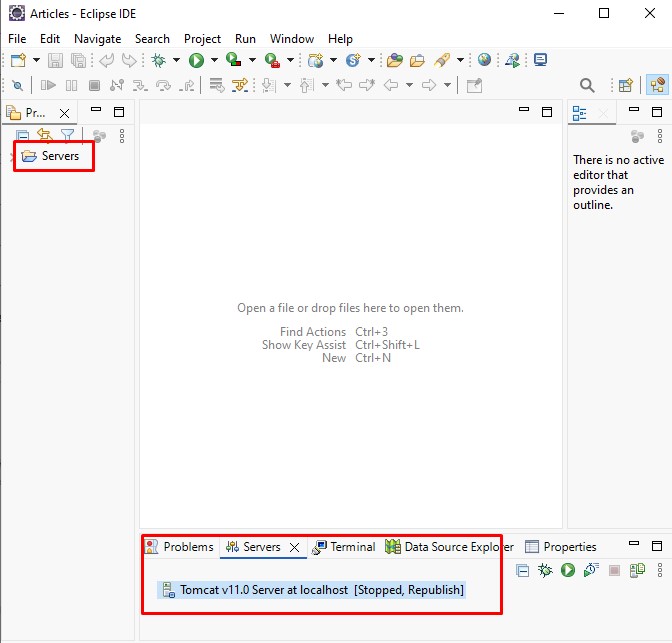The width and height of the screenshot is (672, 643).
Task: Click the Previous Annotation icon
Action: (307, 85)
